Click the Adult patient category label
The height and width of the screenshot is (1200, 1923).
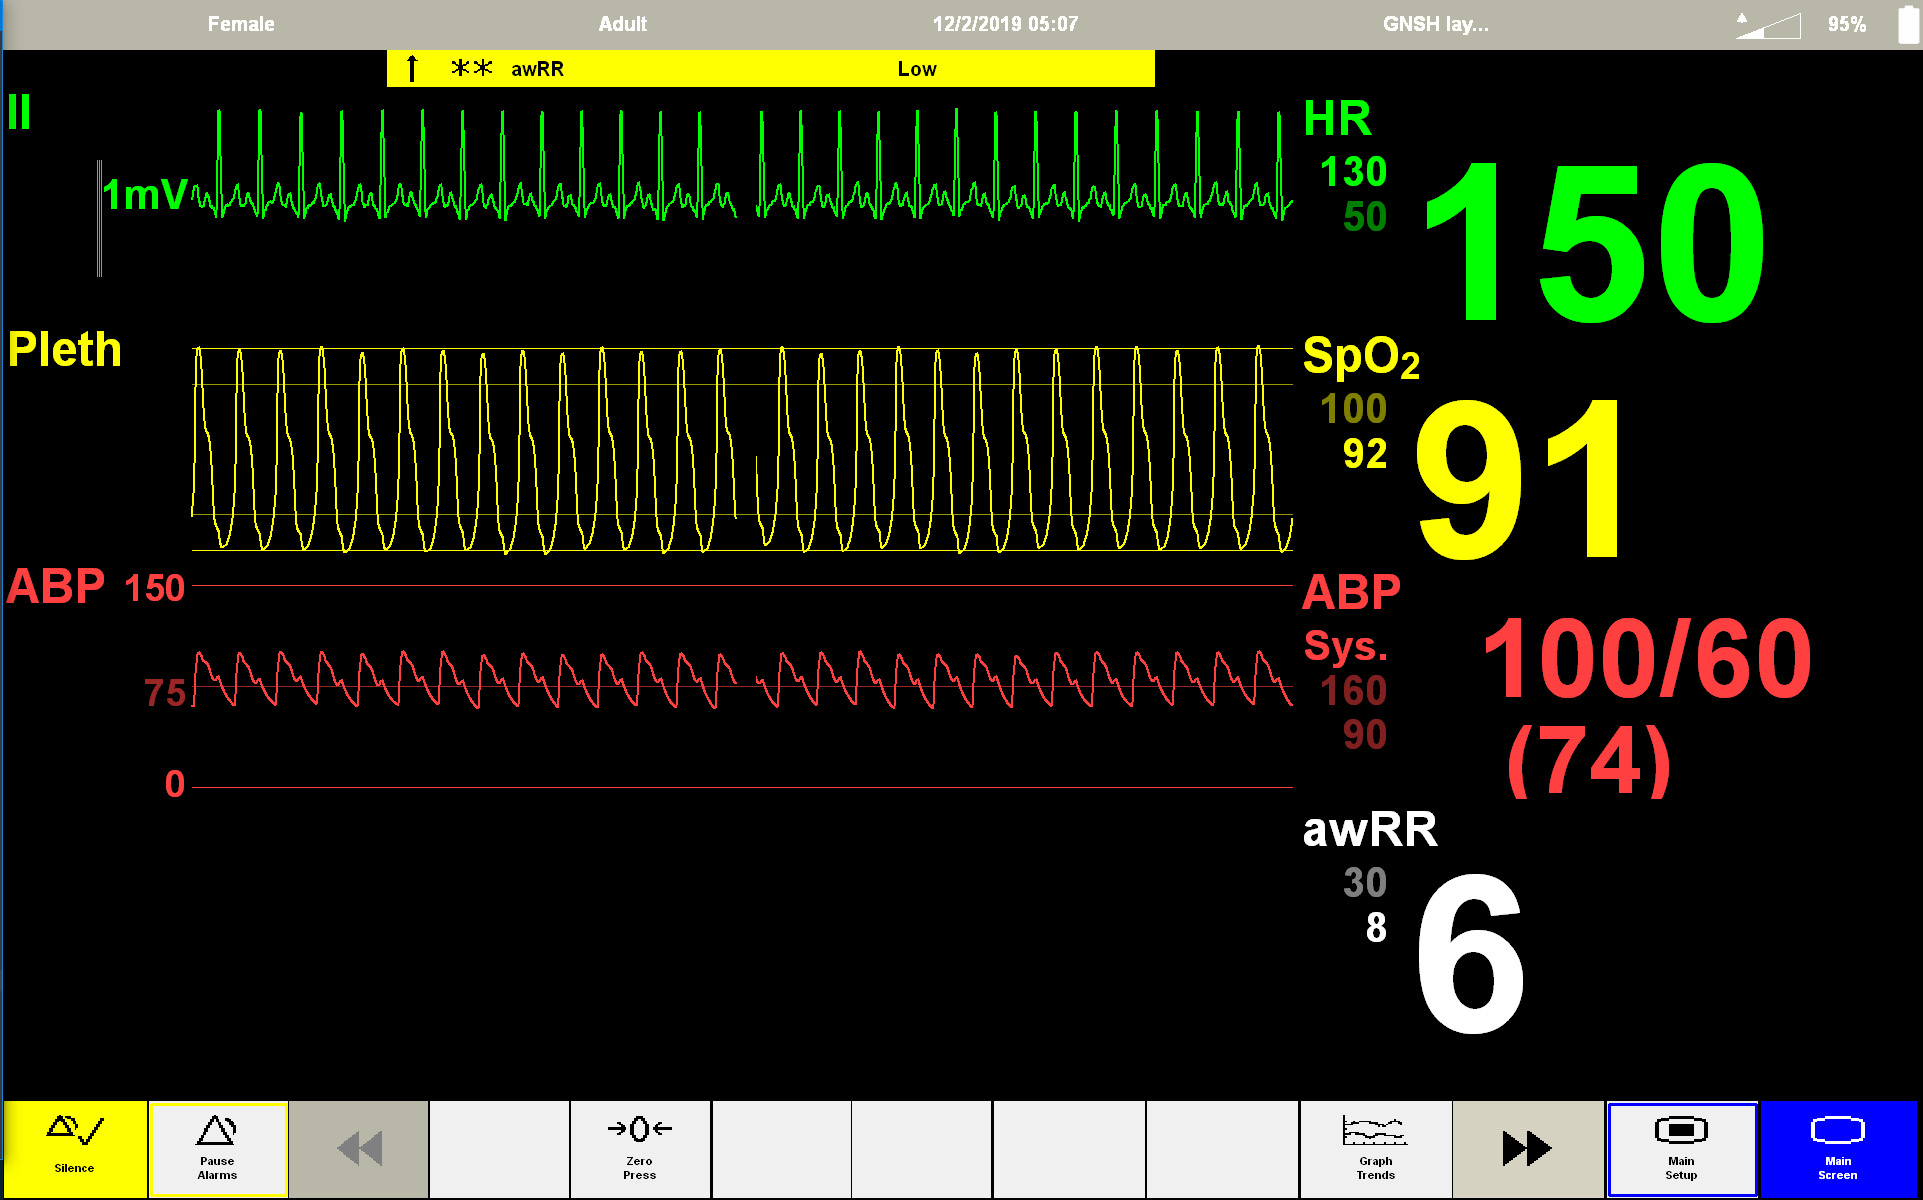(622, 24)
